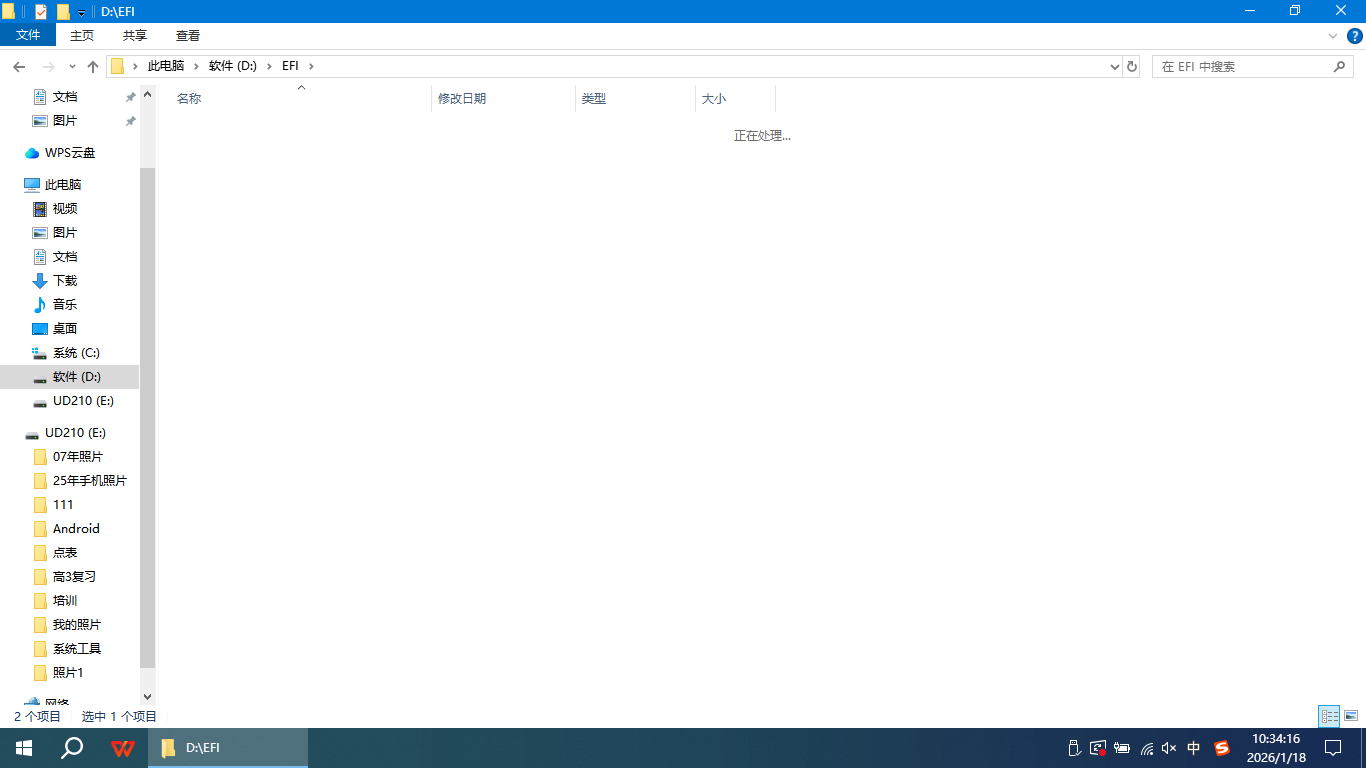Open Sogou input method tray icon
The height and width of the screenshot is (768, 1366).
tap(1221, 748)
